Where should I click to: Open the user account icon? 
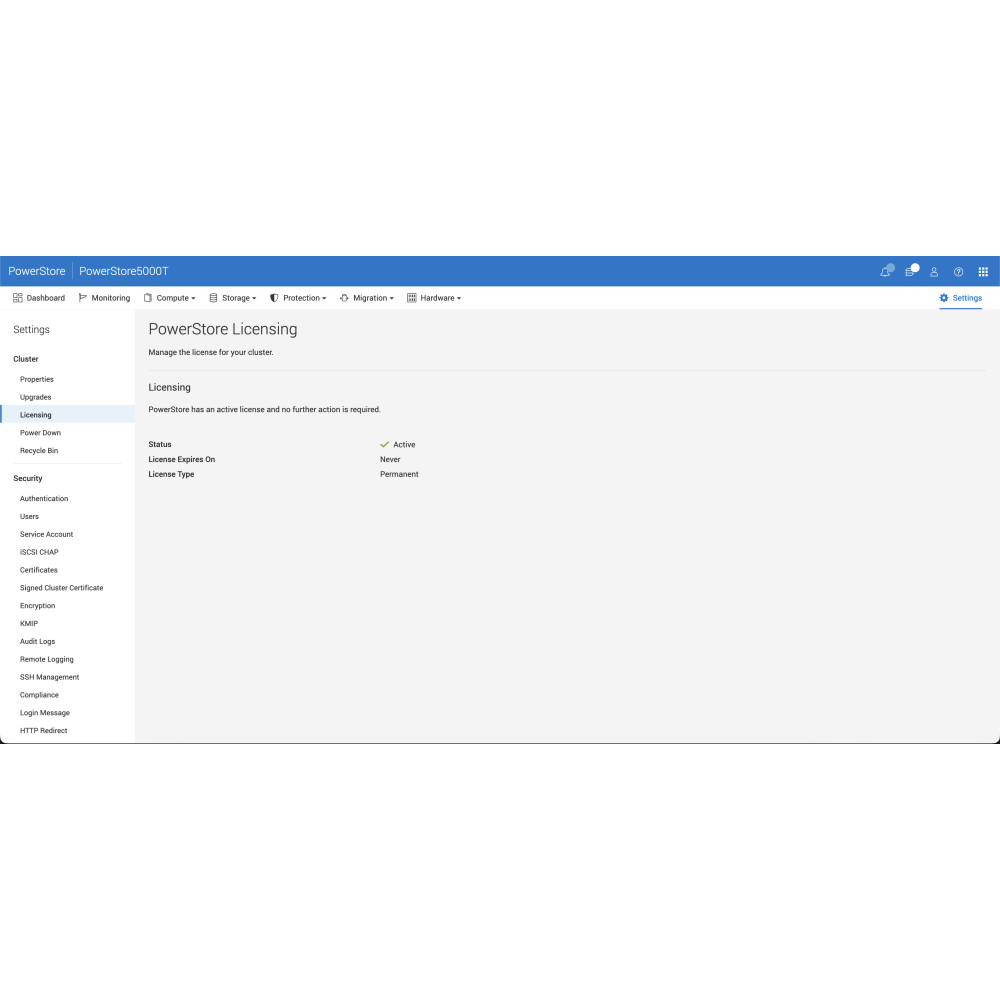[x=934, y=272]
